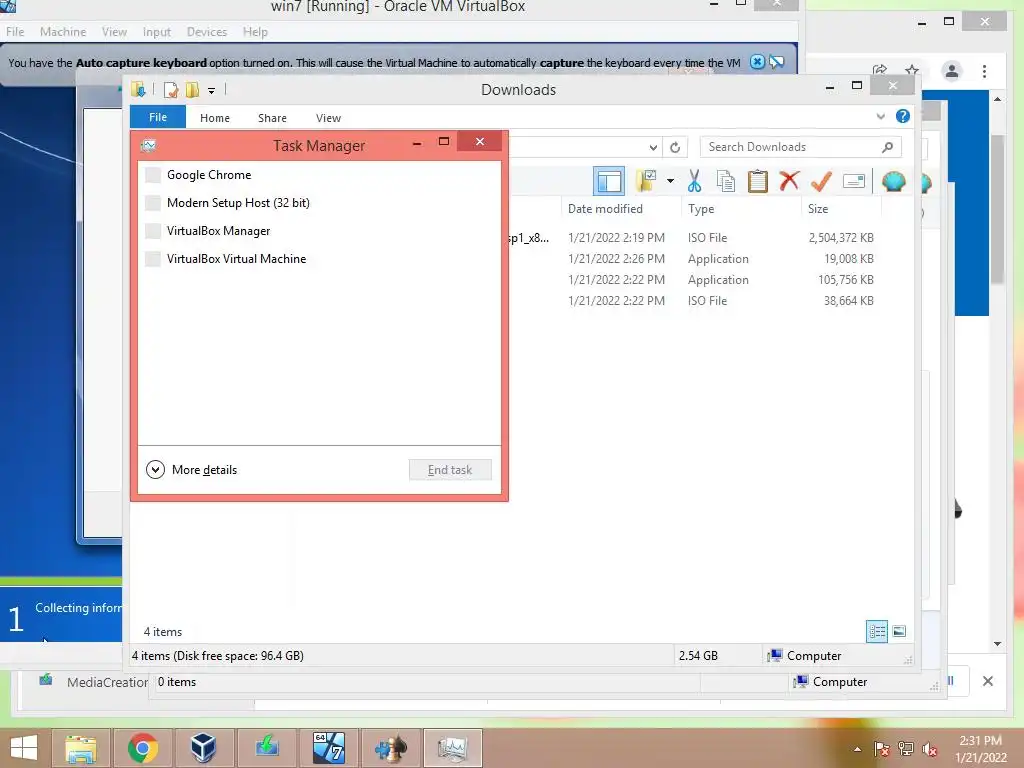This screenshot has width=1024, height=768.
Task: Click the Cut scissors icon
Action: pos(694,182)
